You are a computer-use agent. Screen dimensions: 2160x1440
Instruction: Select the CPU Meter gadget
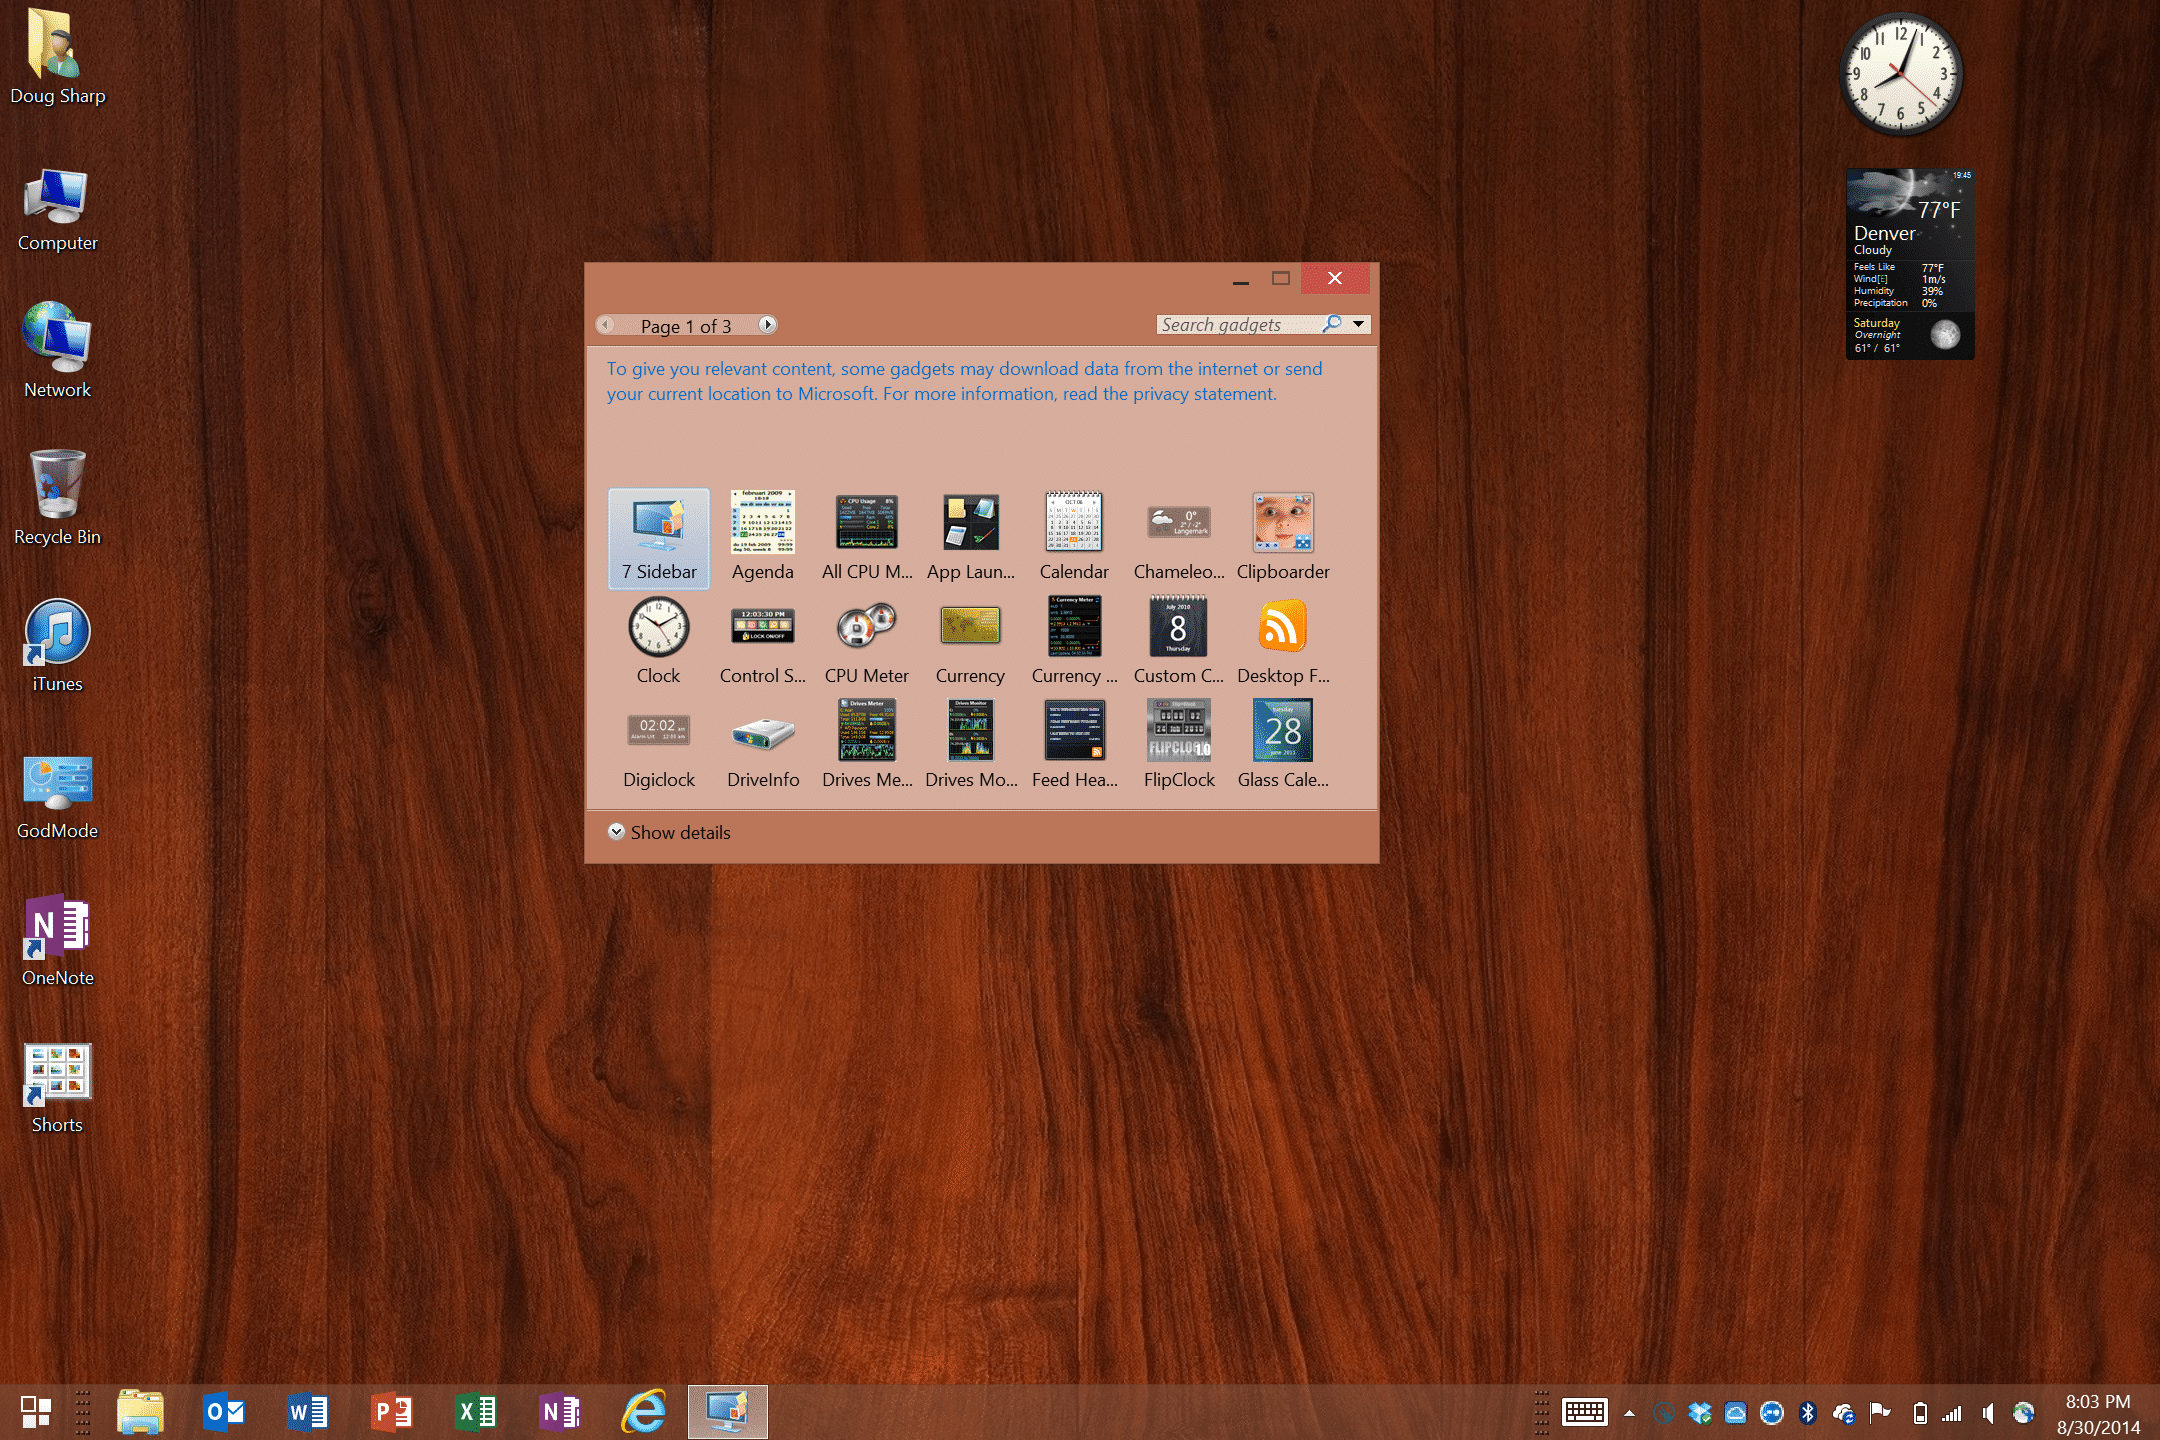pyautogui.click(x=867, y=642)
